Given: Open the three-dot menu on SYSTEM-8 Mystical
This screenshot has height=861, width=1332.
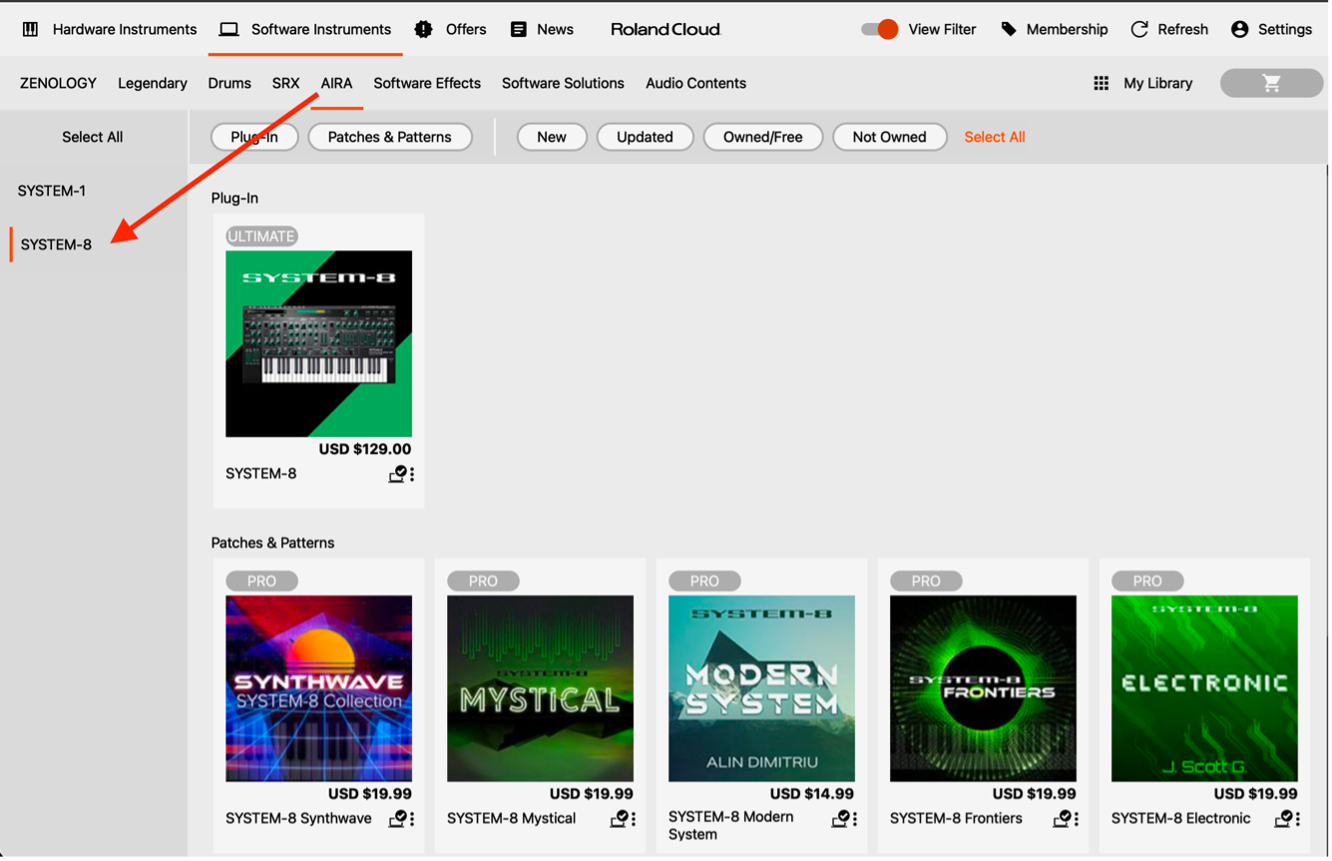Looking at the screenshot, I should 632,818.
